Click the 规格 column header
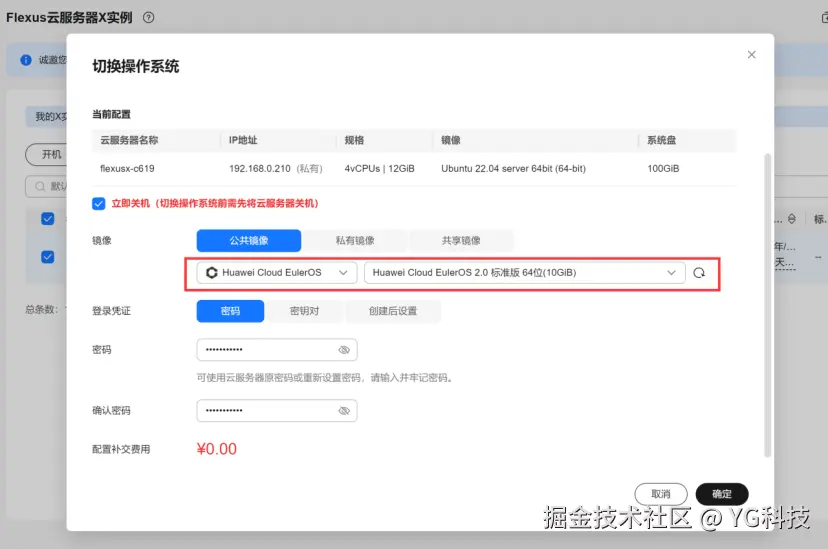This screenshot has height=549, width=828. pyautogui.click(x=354, y=140)
